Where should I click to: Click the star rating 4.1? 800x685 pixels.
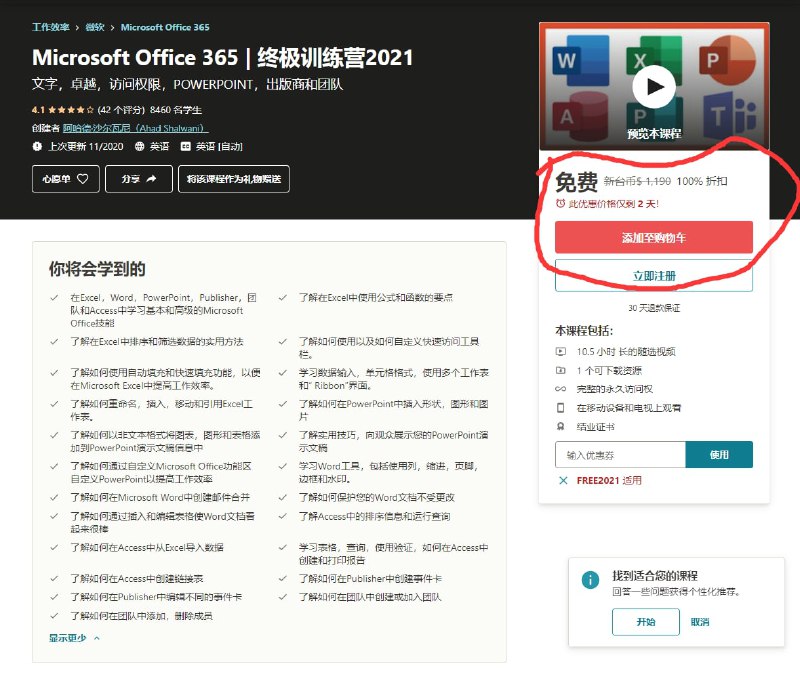(x=62, y=110)
